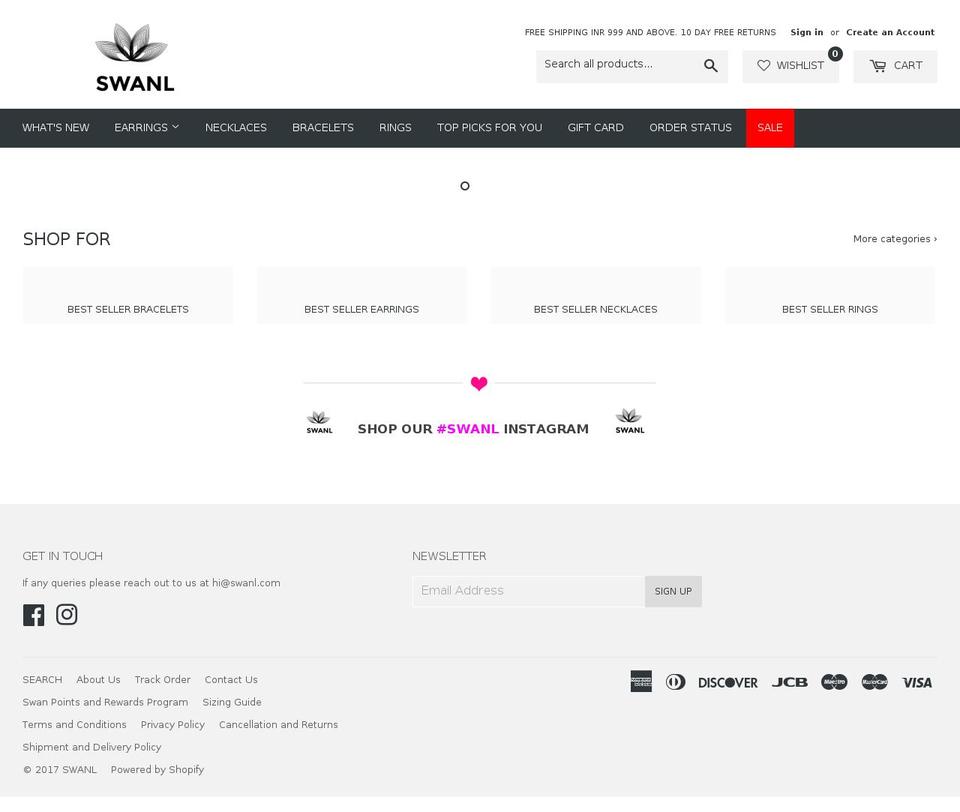Viewport: 960px width, 812px height.
Task: Open Cancellation and Returns link
Action: pyautogui.click(x=278, y=724)
